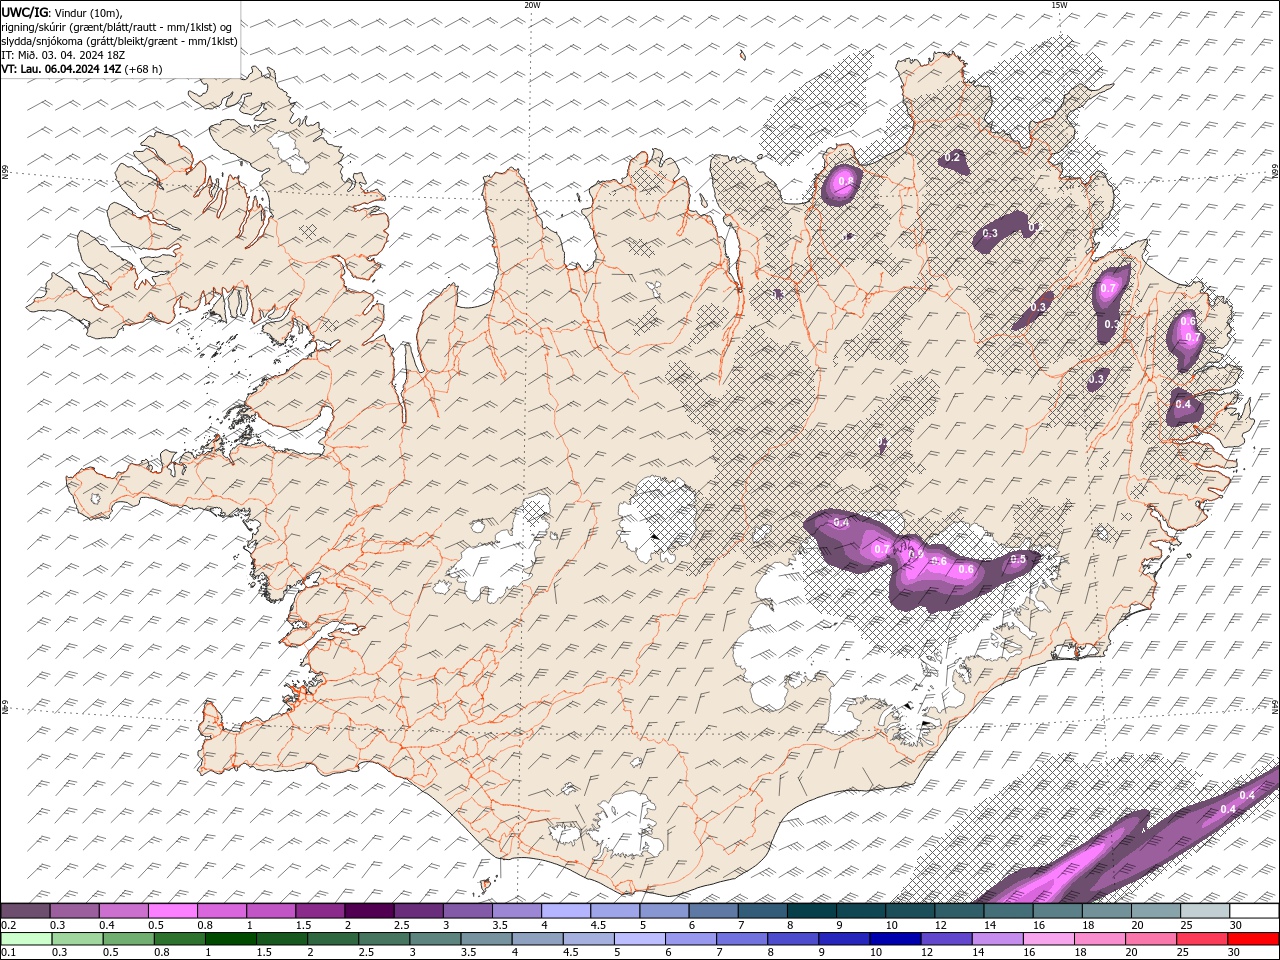This screenshot has width=1280, height=960.
Task: Select the 'slydda/snjókoma (grátt/bleikt/grænt - mm/1klst)' line
Action: (119, 41)
